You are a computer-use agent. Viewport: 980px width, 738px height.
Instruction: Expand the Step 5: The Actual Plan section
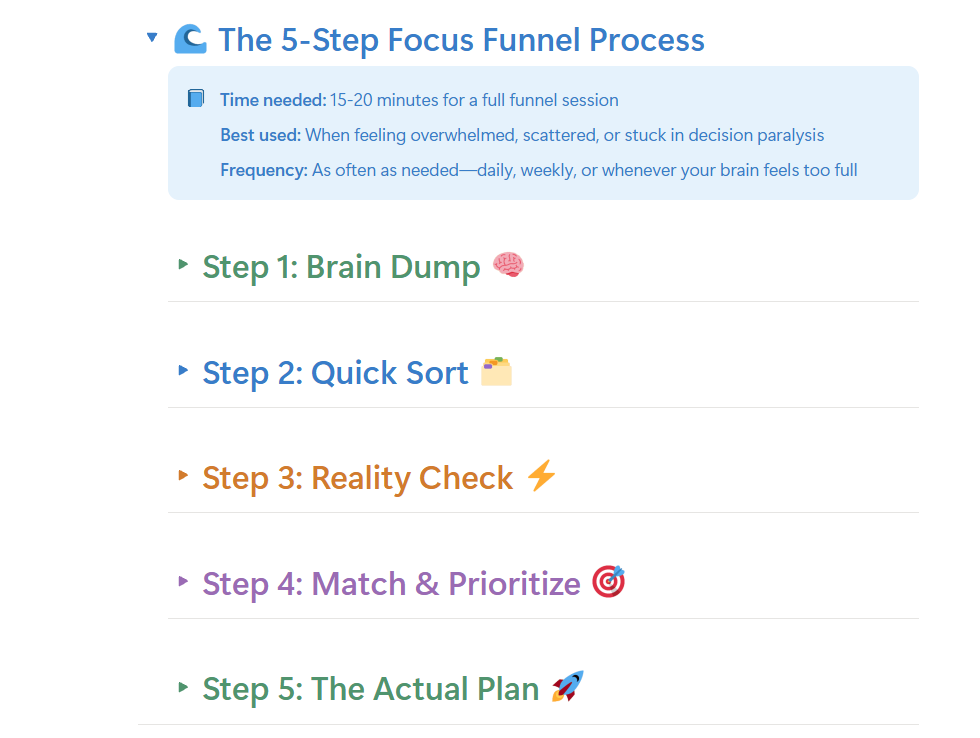click(184, 688)
